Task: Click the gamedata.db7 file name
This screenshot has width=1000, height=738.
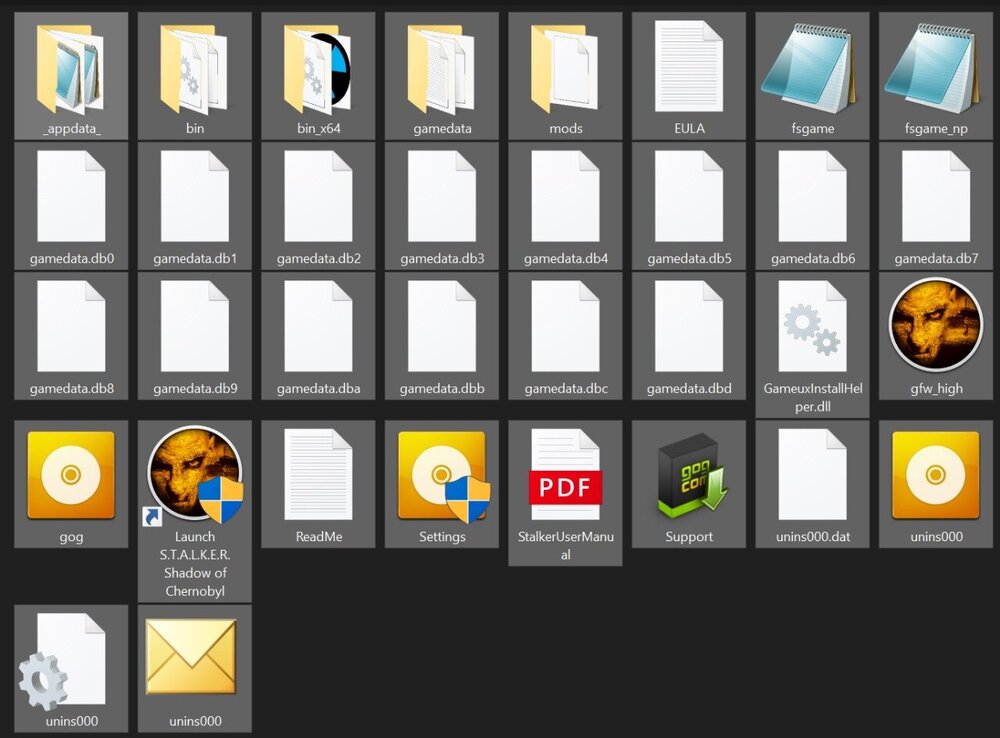Action: click(x=936, y=259)
